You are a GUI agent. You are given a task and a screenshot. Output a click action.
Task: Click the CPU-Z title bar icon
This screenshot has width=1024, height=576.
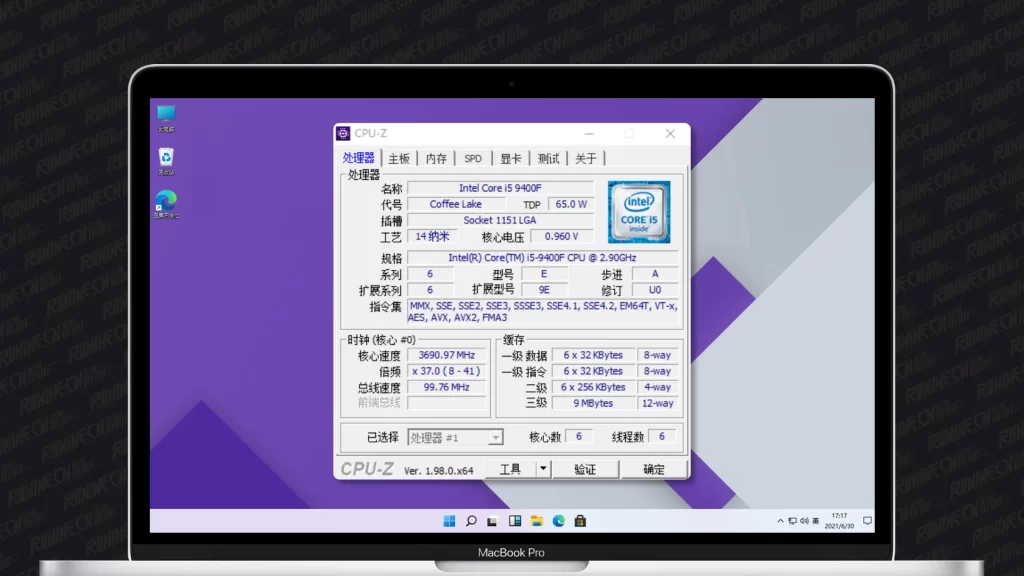(x=343, y=134)
